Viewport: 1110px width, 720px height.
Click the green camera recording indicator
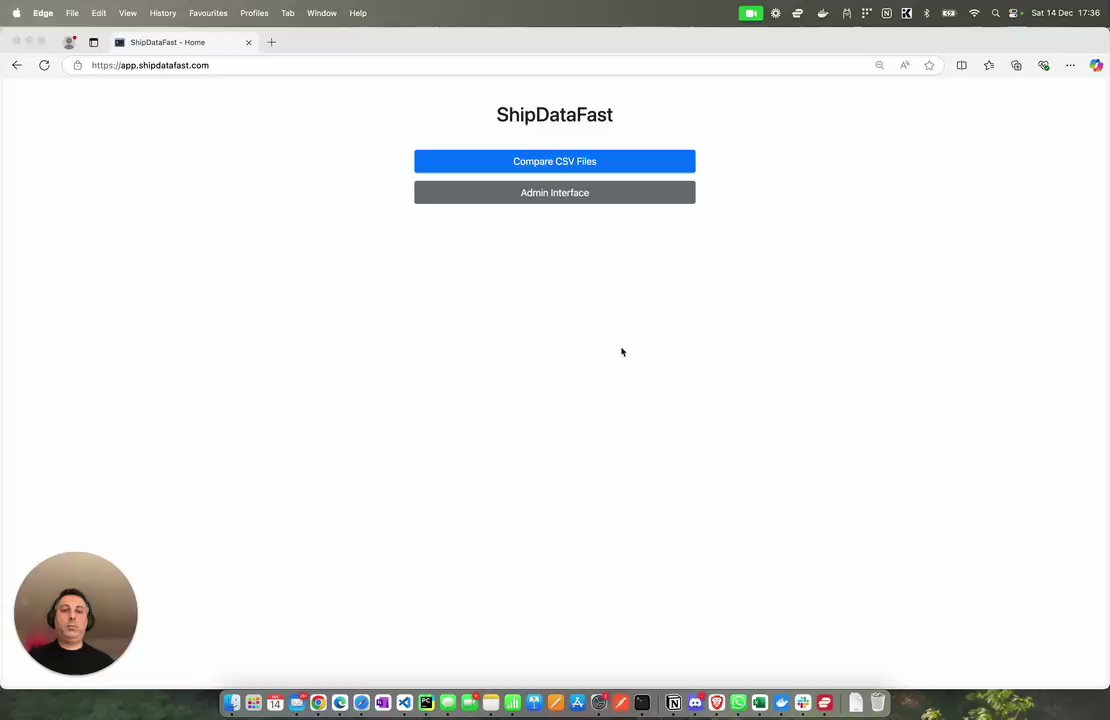[x=750, y=13]
